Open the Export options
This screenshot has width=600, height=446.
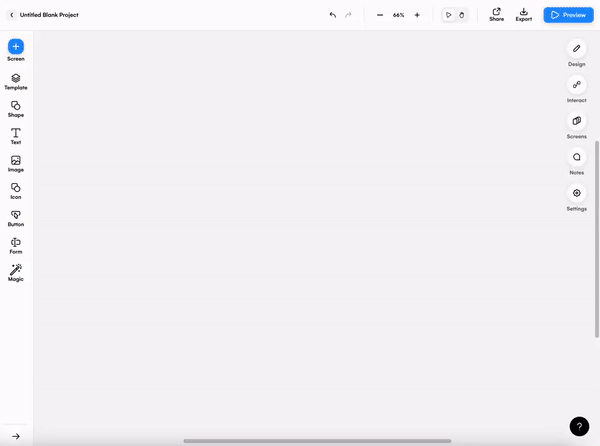pyautogui.click(x=523, y=15)
